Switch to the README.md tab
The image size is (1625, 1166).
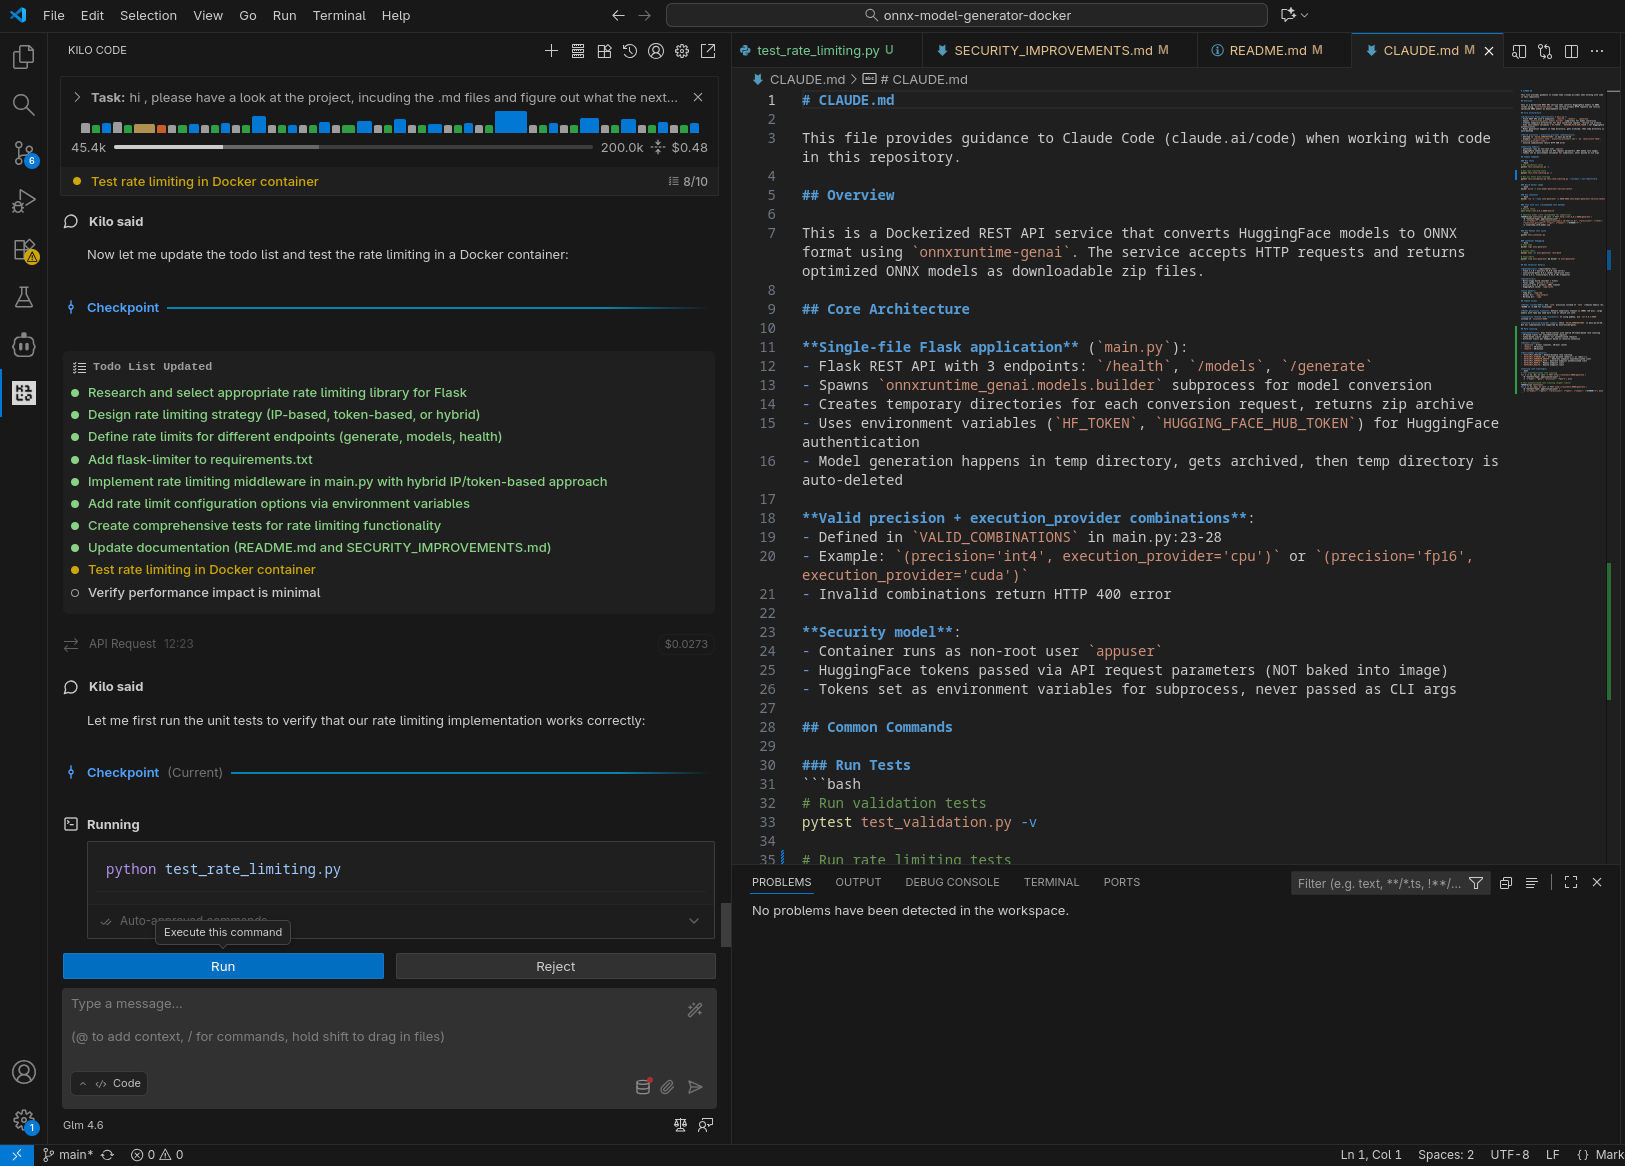coord(1267,50)
